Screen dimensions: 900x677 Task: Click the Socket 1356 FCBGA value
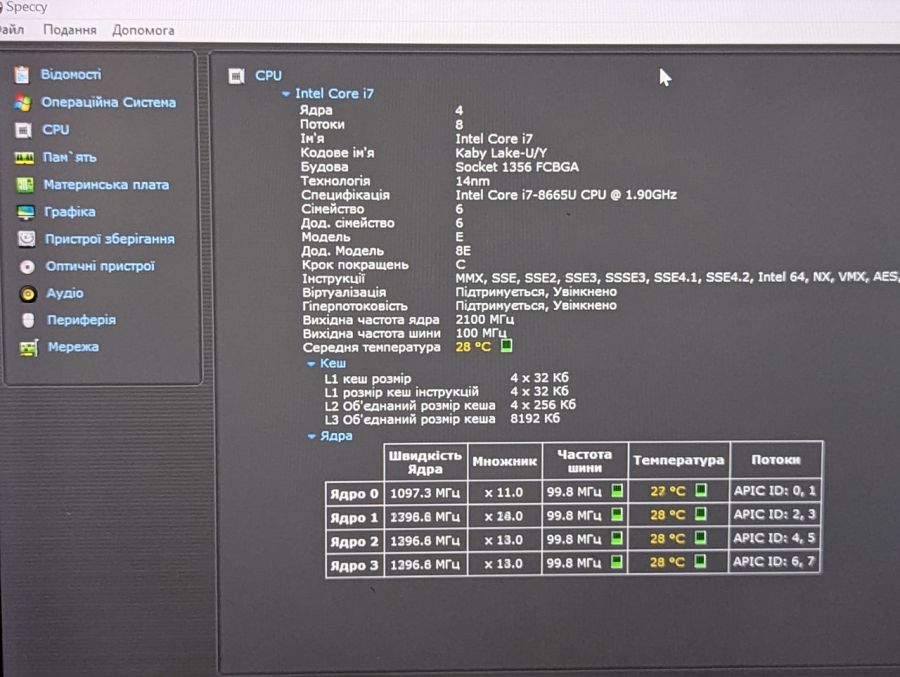point(517,167)
